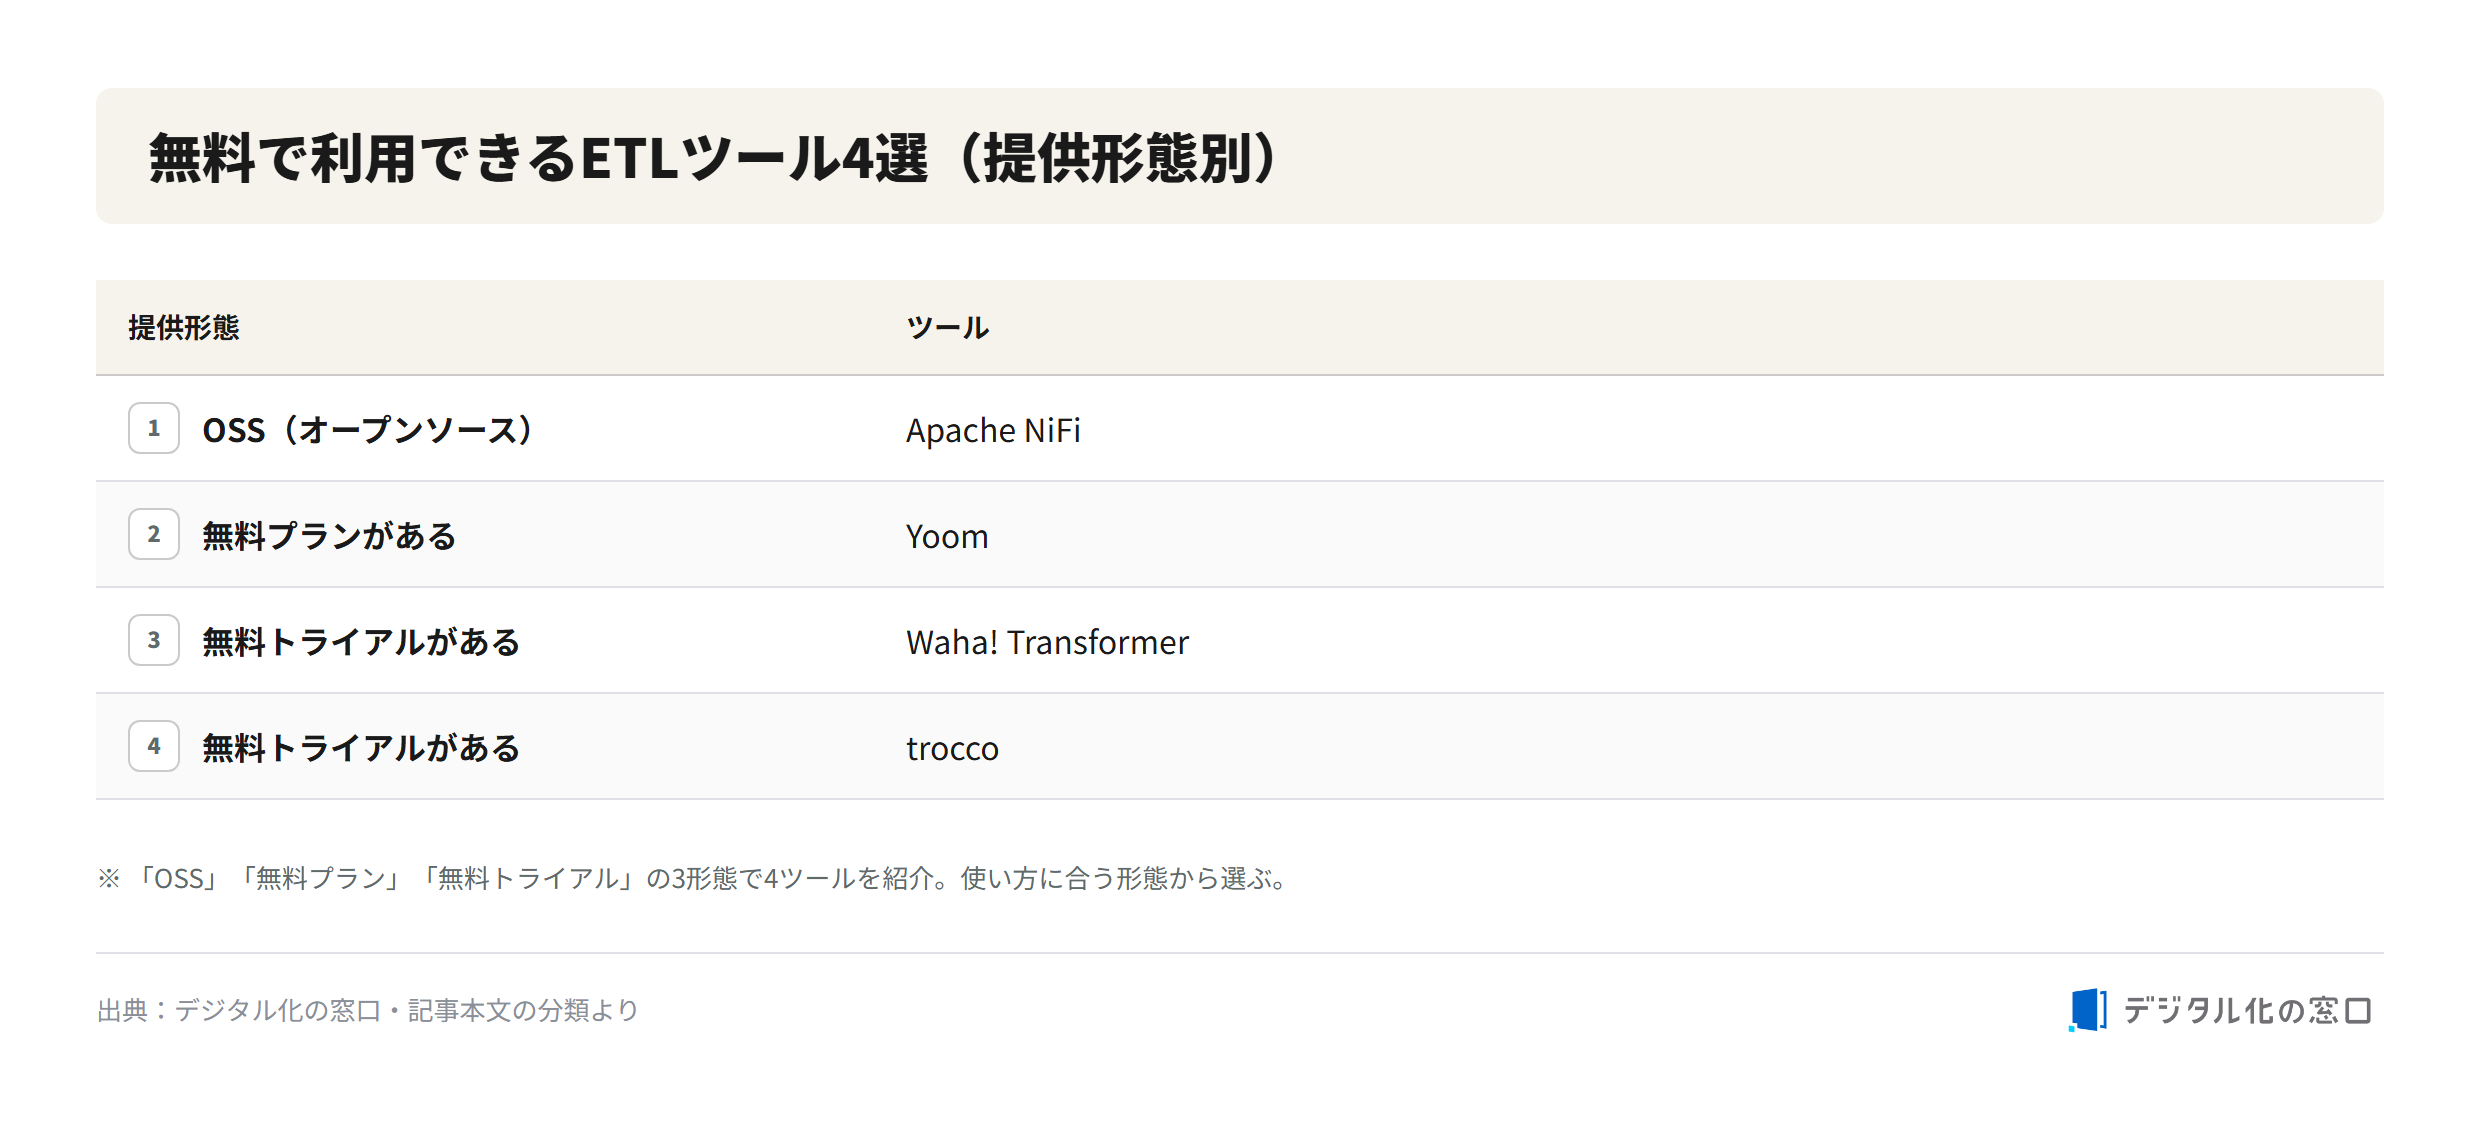Screen dimensions: 2480x1126
Task: Click the footnote starting with ※
Action: coord(694,878)
